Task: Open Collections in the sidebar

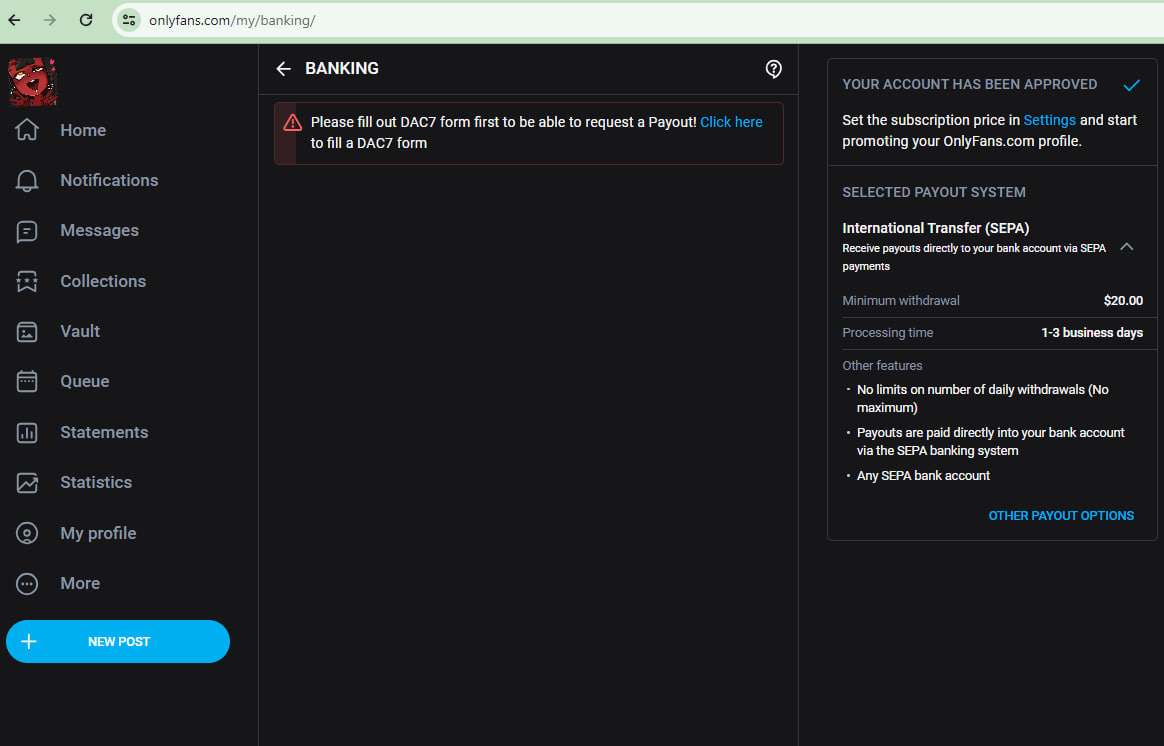Action: coord(103,281)
